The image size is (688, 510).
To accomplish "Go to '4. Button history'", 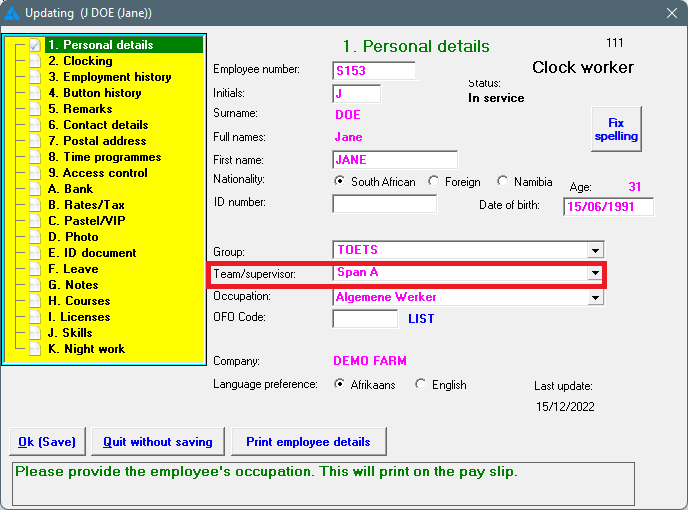I will [x=95, y=93].
